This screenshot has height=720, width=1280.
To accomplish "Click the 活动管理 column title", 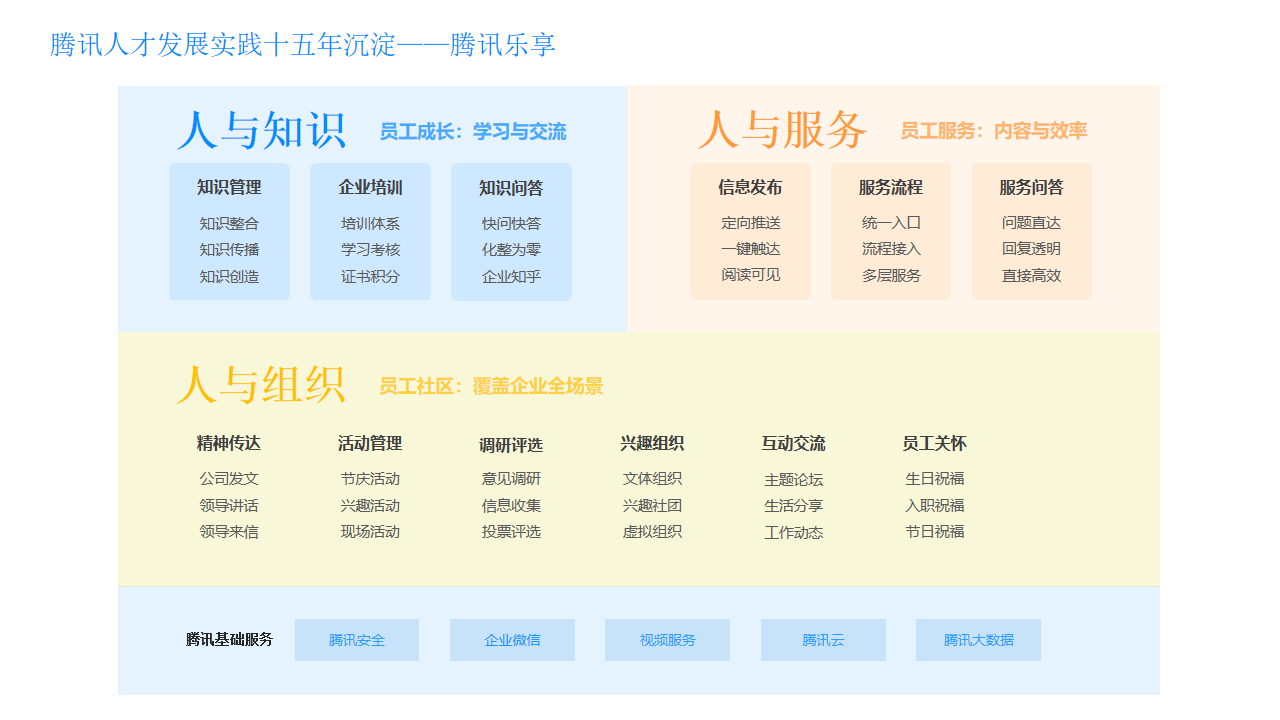I will 370,443.
